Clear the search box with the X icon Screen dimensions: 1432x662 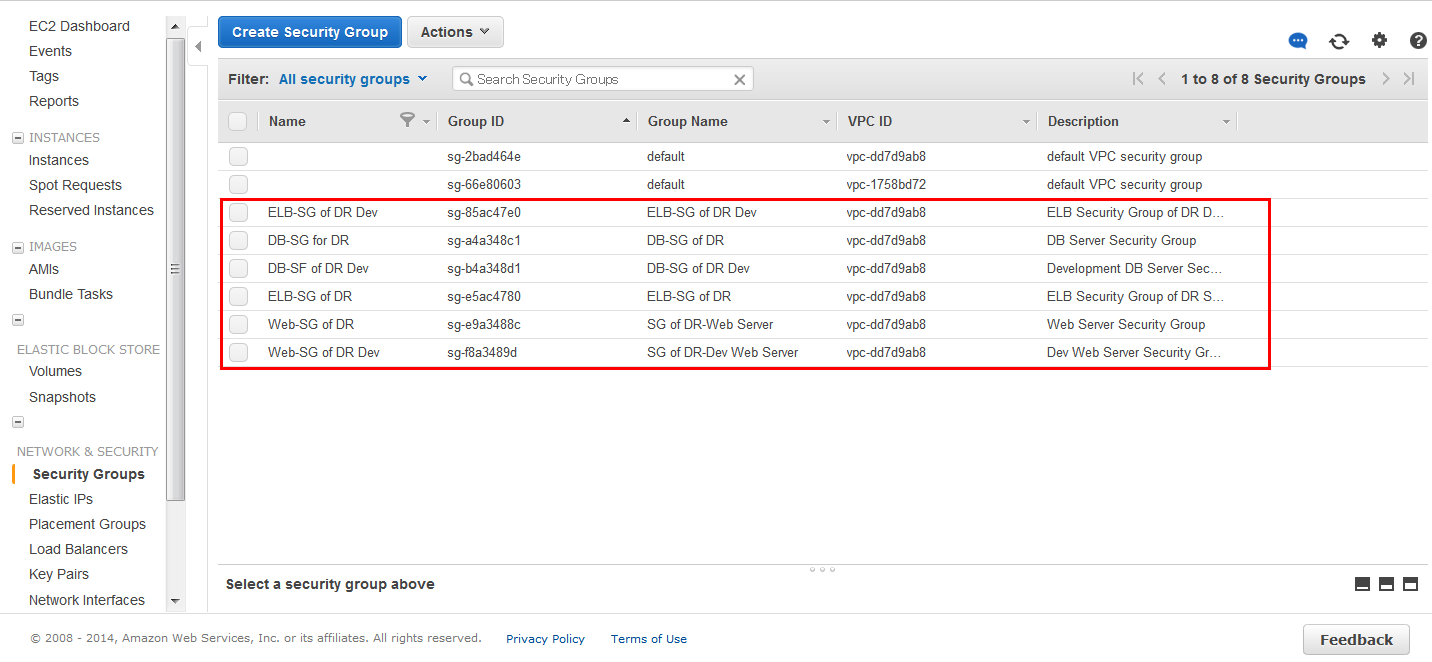click(x=739, y=78)
